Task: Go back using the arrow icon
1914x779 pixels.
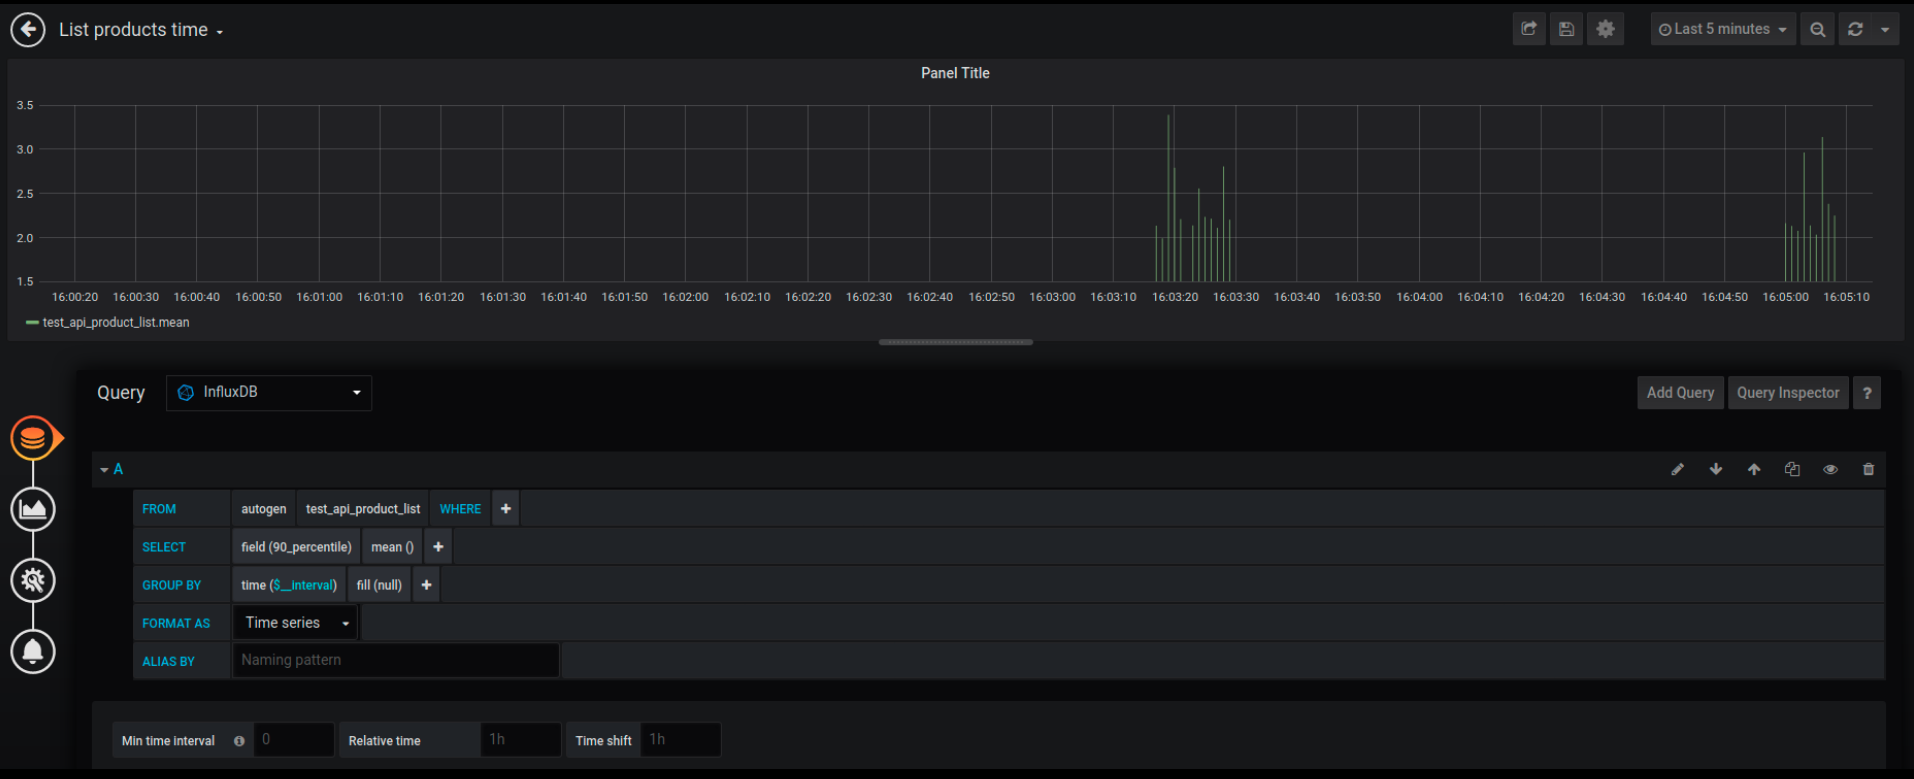Action: [28, 30]
